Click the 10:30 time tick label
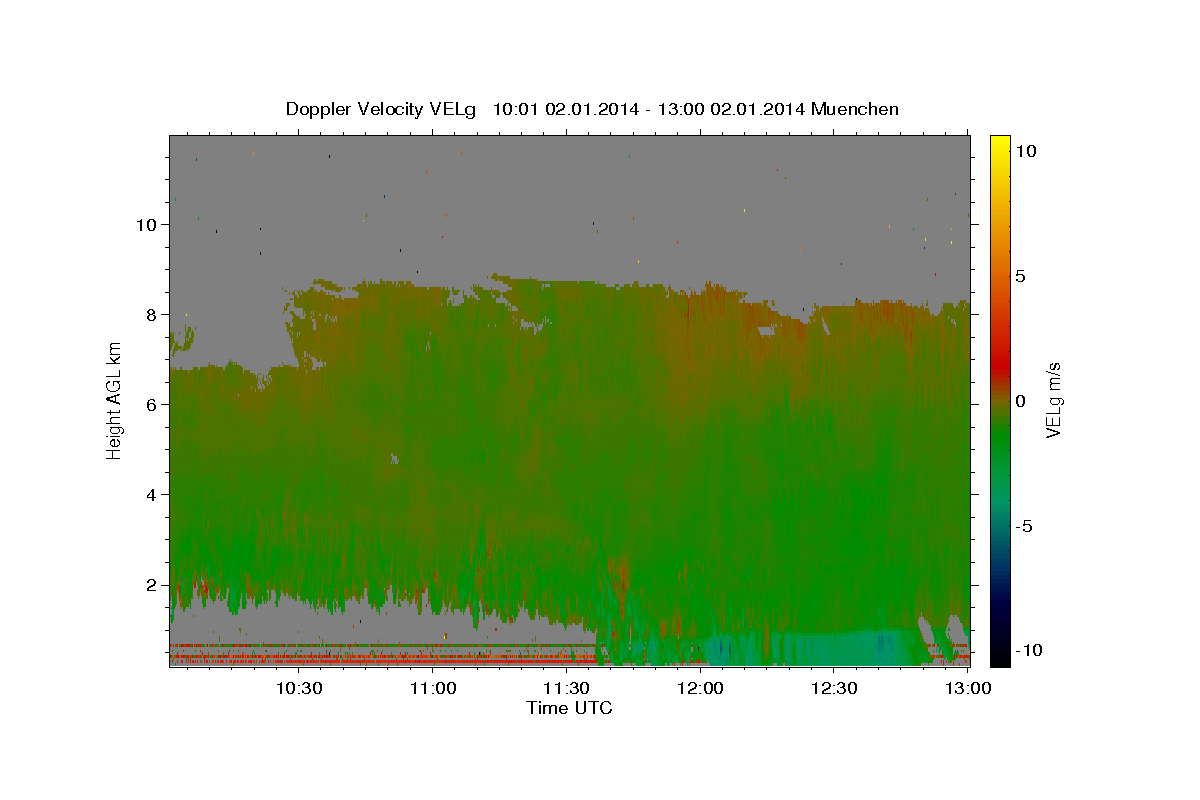This screenshot has width=1200, height=800. click(x=299, y=688)
